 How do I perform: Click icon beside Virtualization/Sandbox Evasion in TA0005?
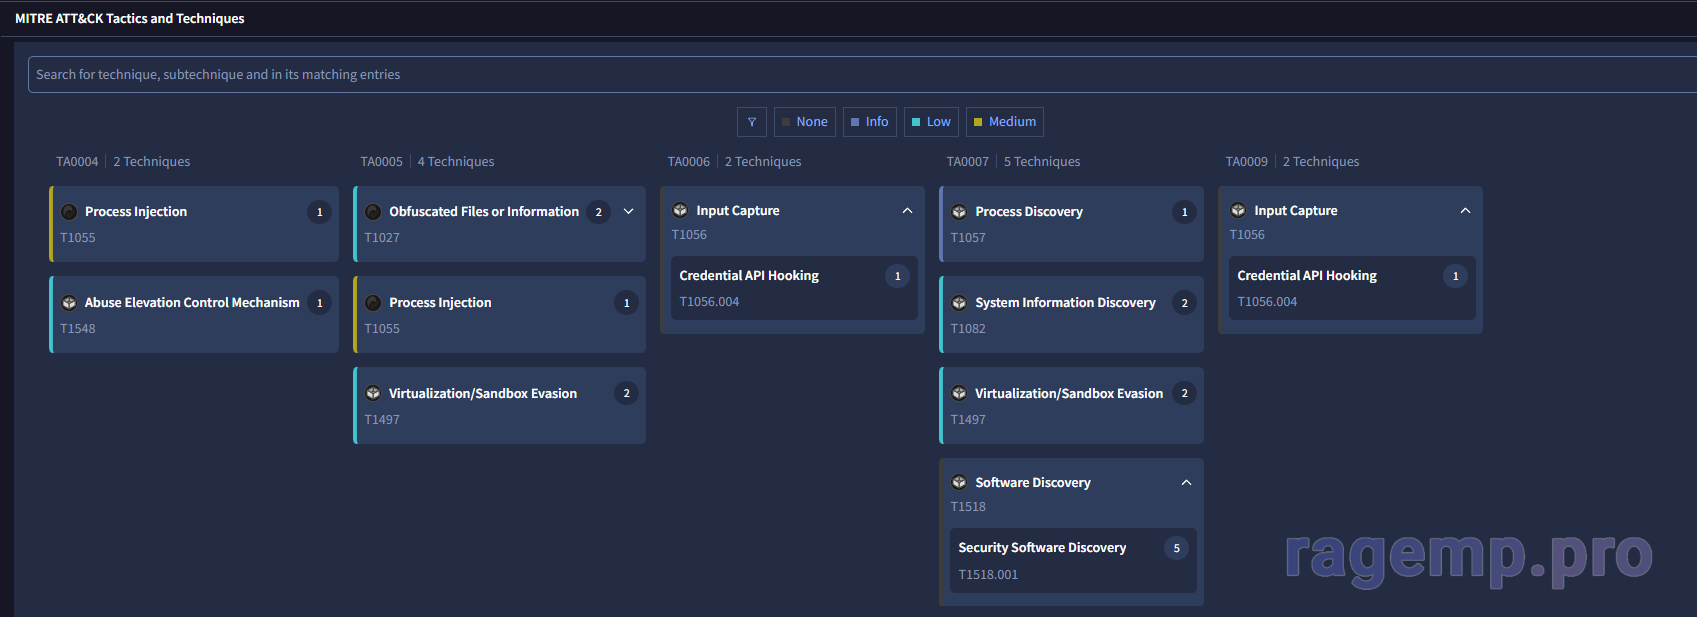373,394
